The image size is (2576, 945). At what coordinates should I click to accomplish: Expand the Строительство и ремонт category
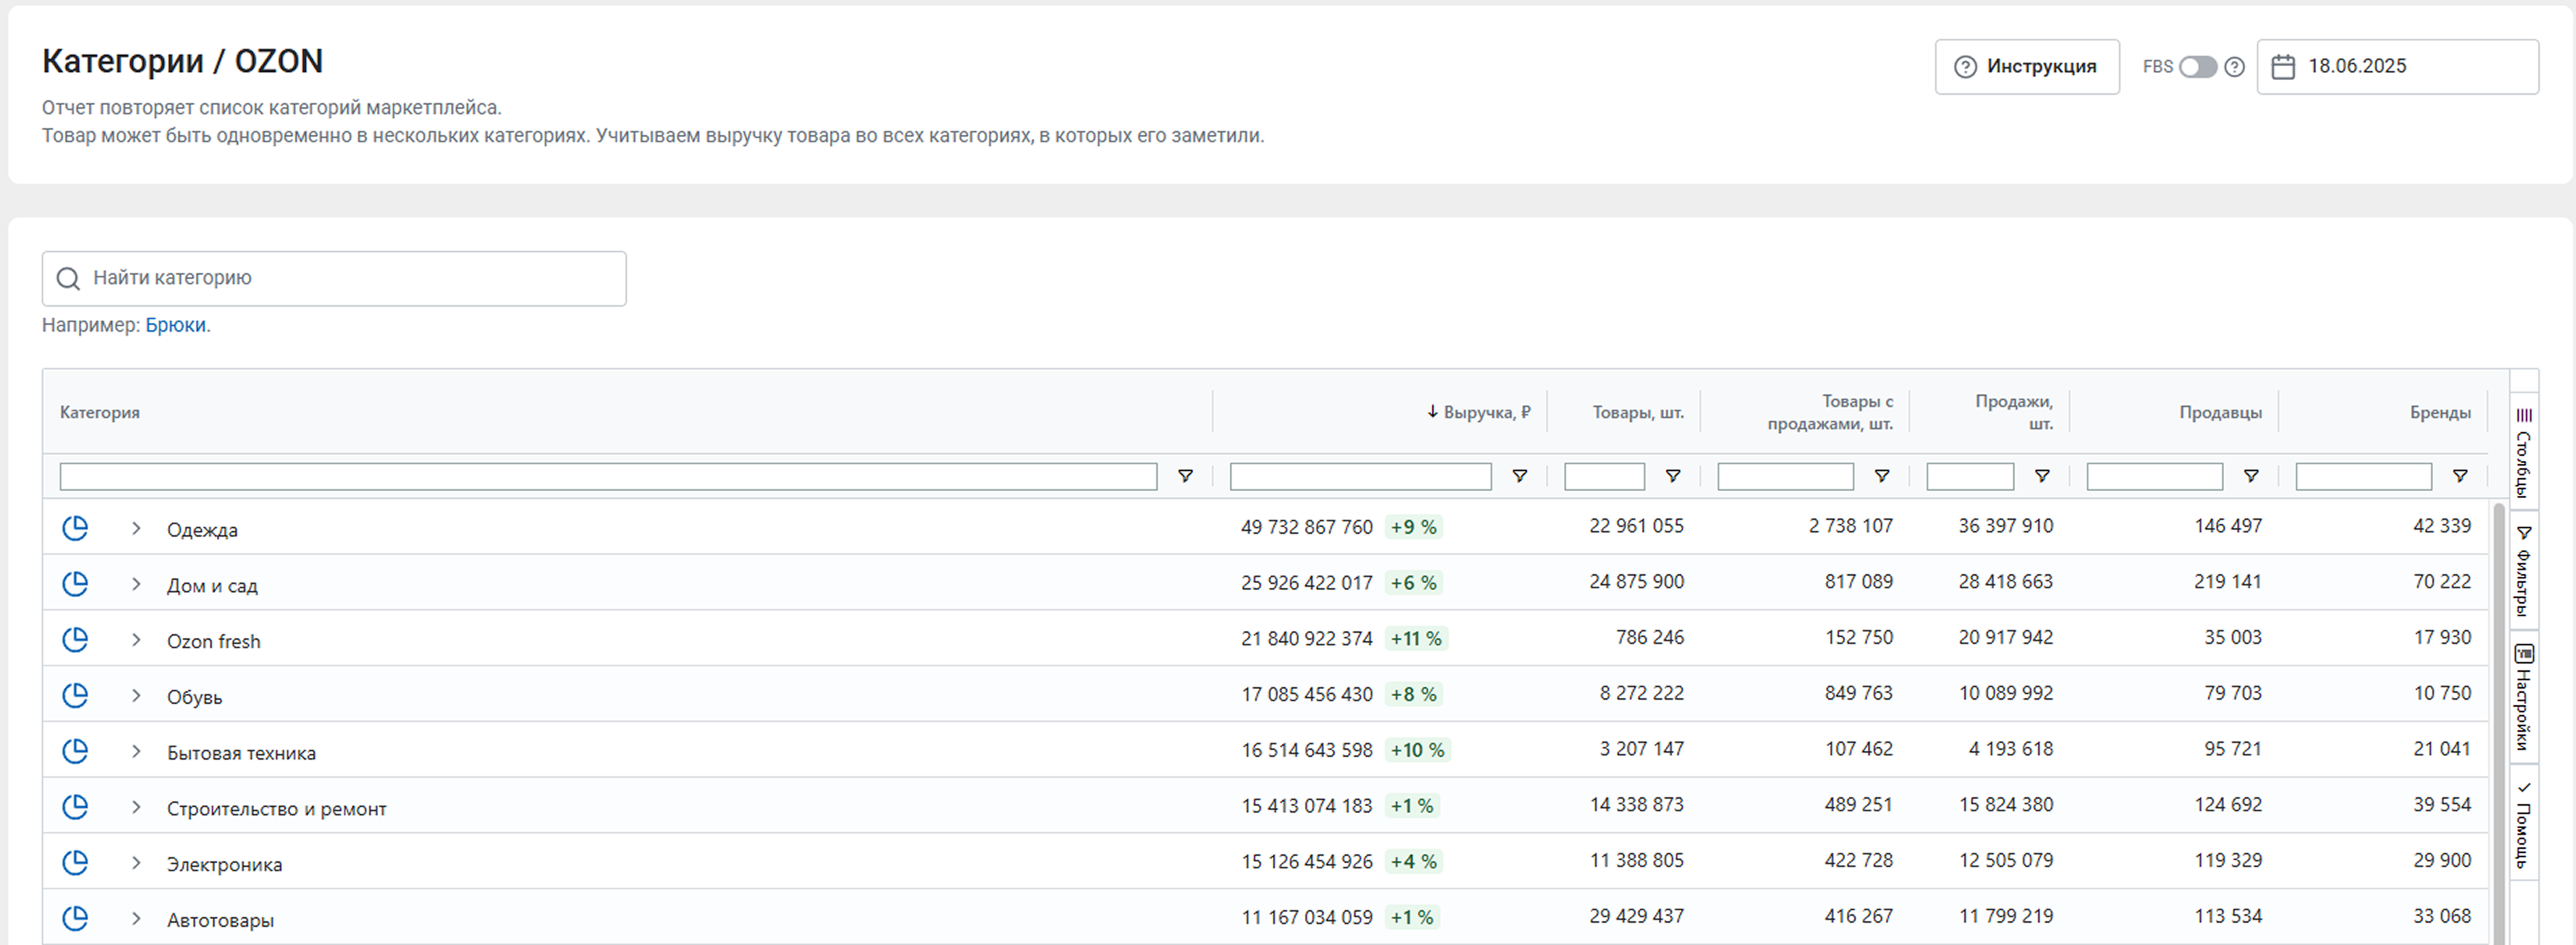[x=136, y=807]
